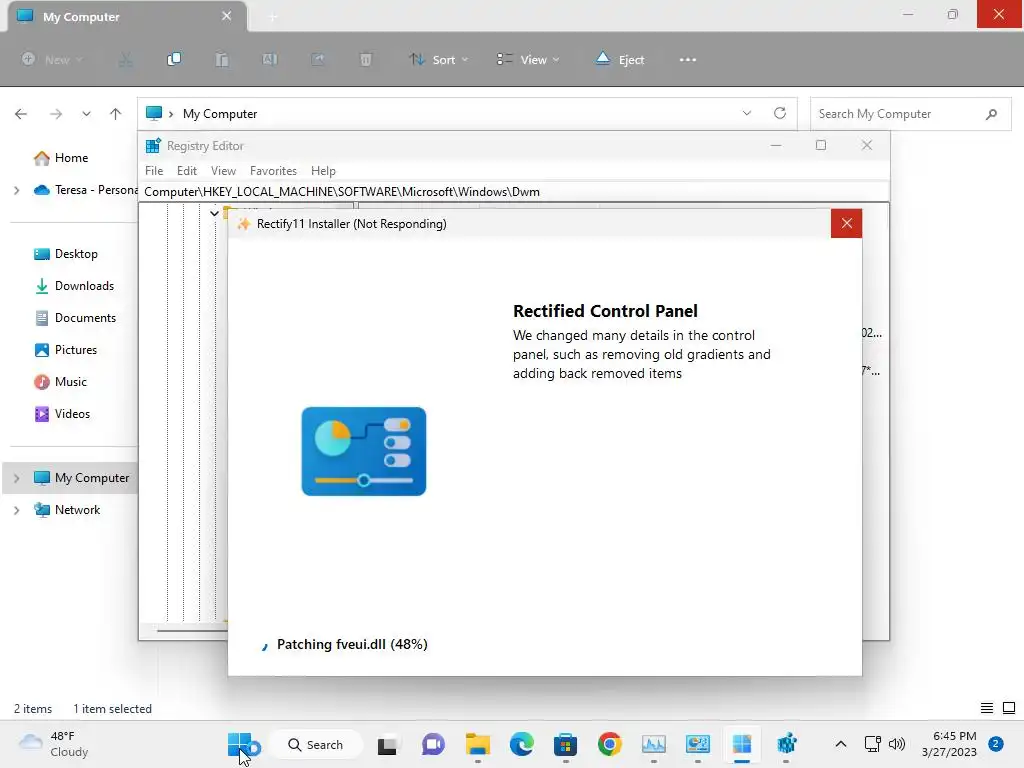
Task: Launch Google Chrome from the taskbar
Action: click(x=609, y=744)
